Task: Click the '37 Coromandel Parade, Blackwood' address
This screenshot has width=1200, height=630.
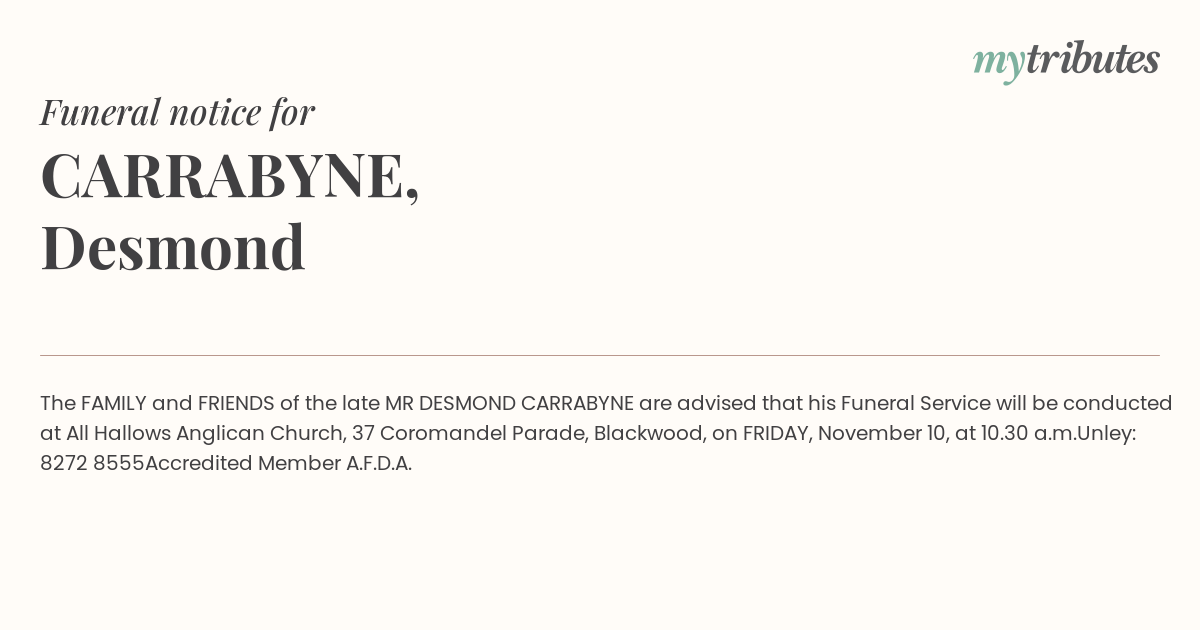Action: tap(528, 434)
